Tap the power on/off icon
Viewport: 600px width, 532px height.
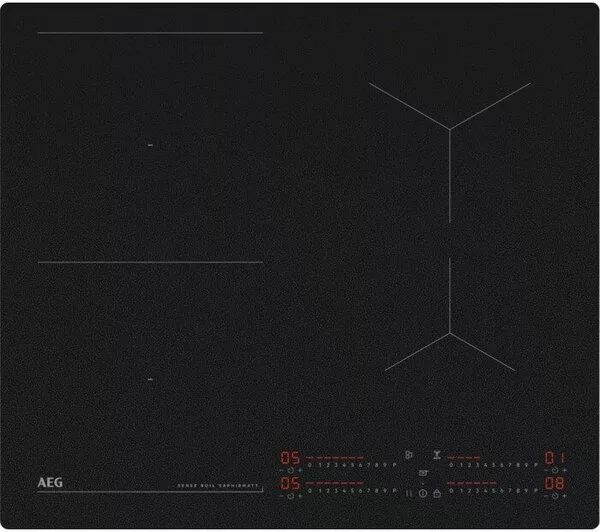[x=423, y=493]
